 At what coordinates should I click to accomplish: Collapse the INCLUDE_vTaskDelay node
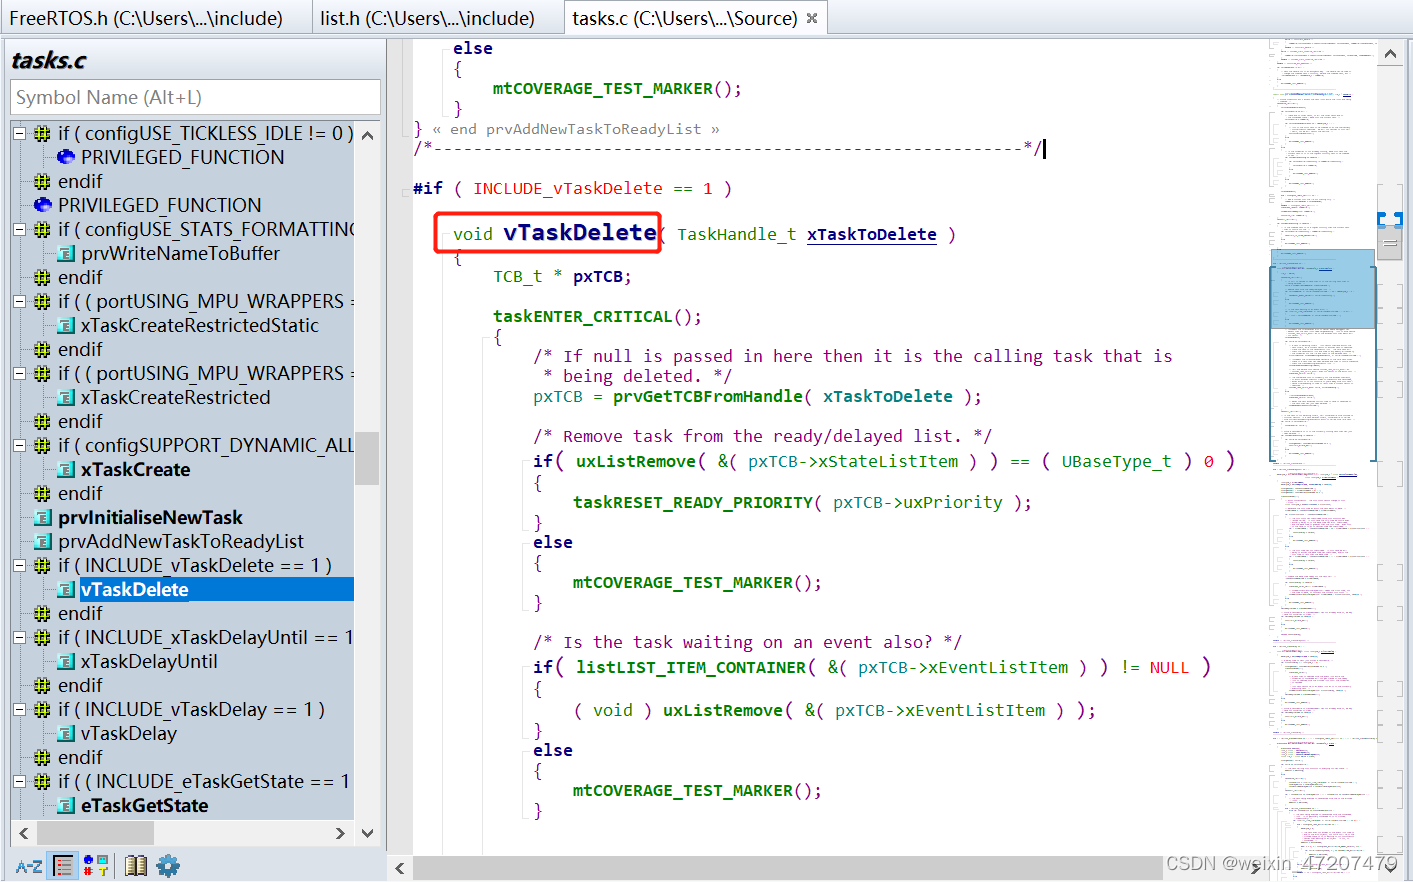pyautogui.click(x=19, y=709)
